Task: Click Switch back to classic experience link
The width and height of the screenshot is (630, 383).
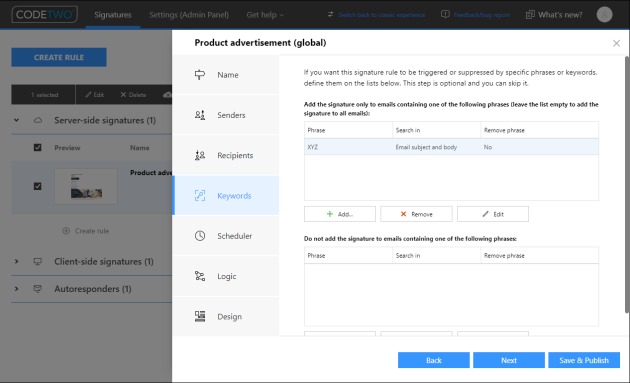Action: pyautogui.click(x=382, y=15)
